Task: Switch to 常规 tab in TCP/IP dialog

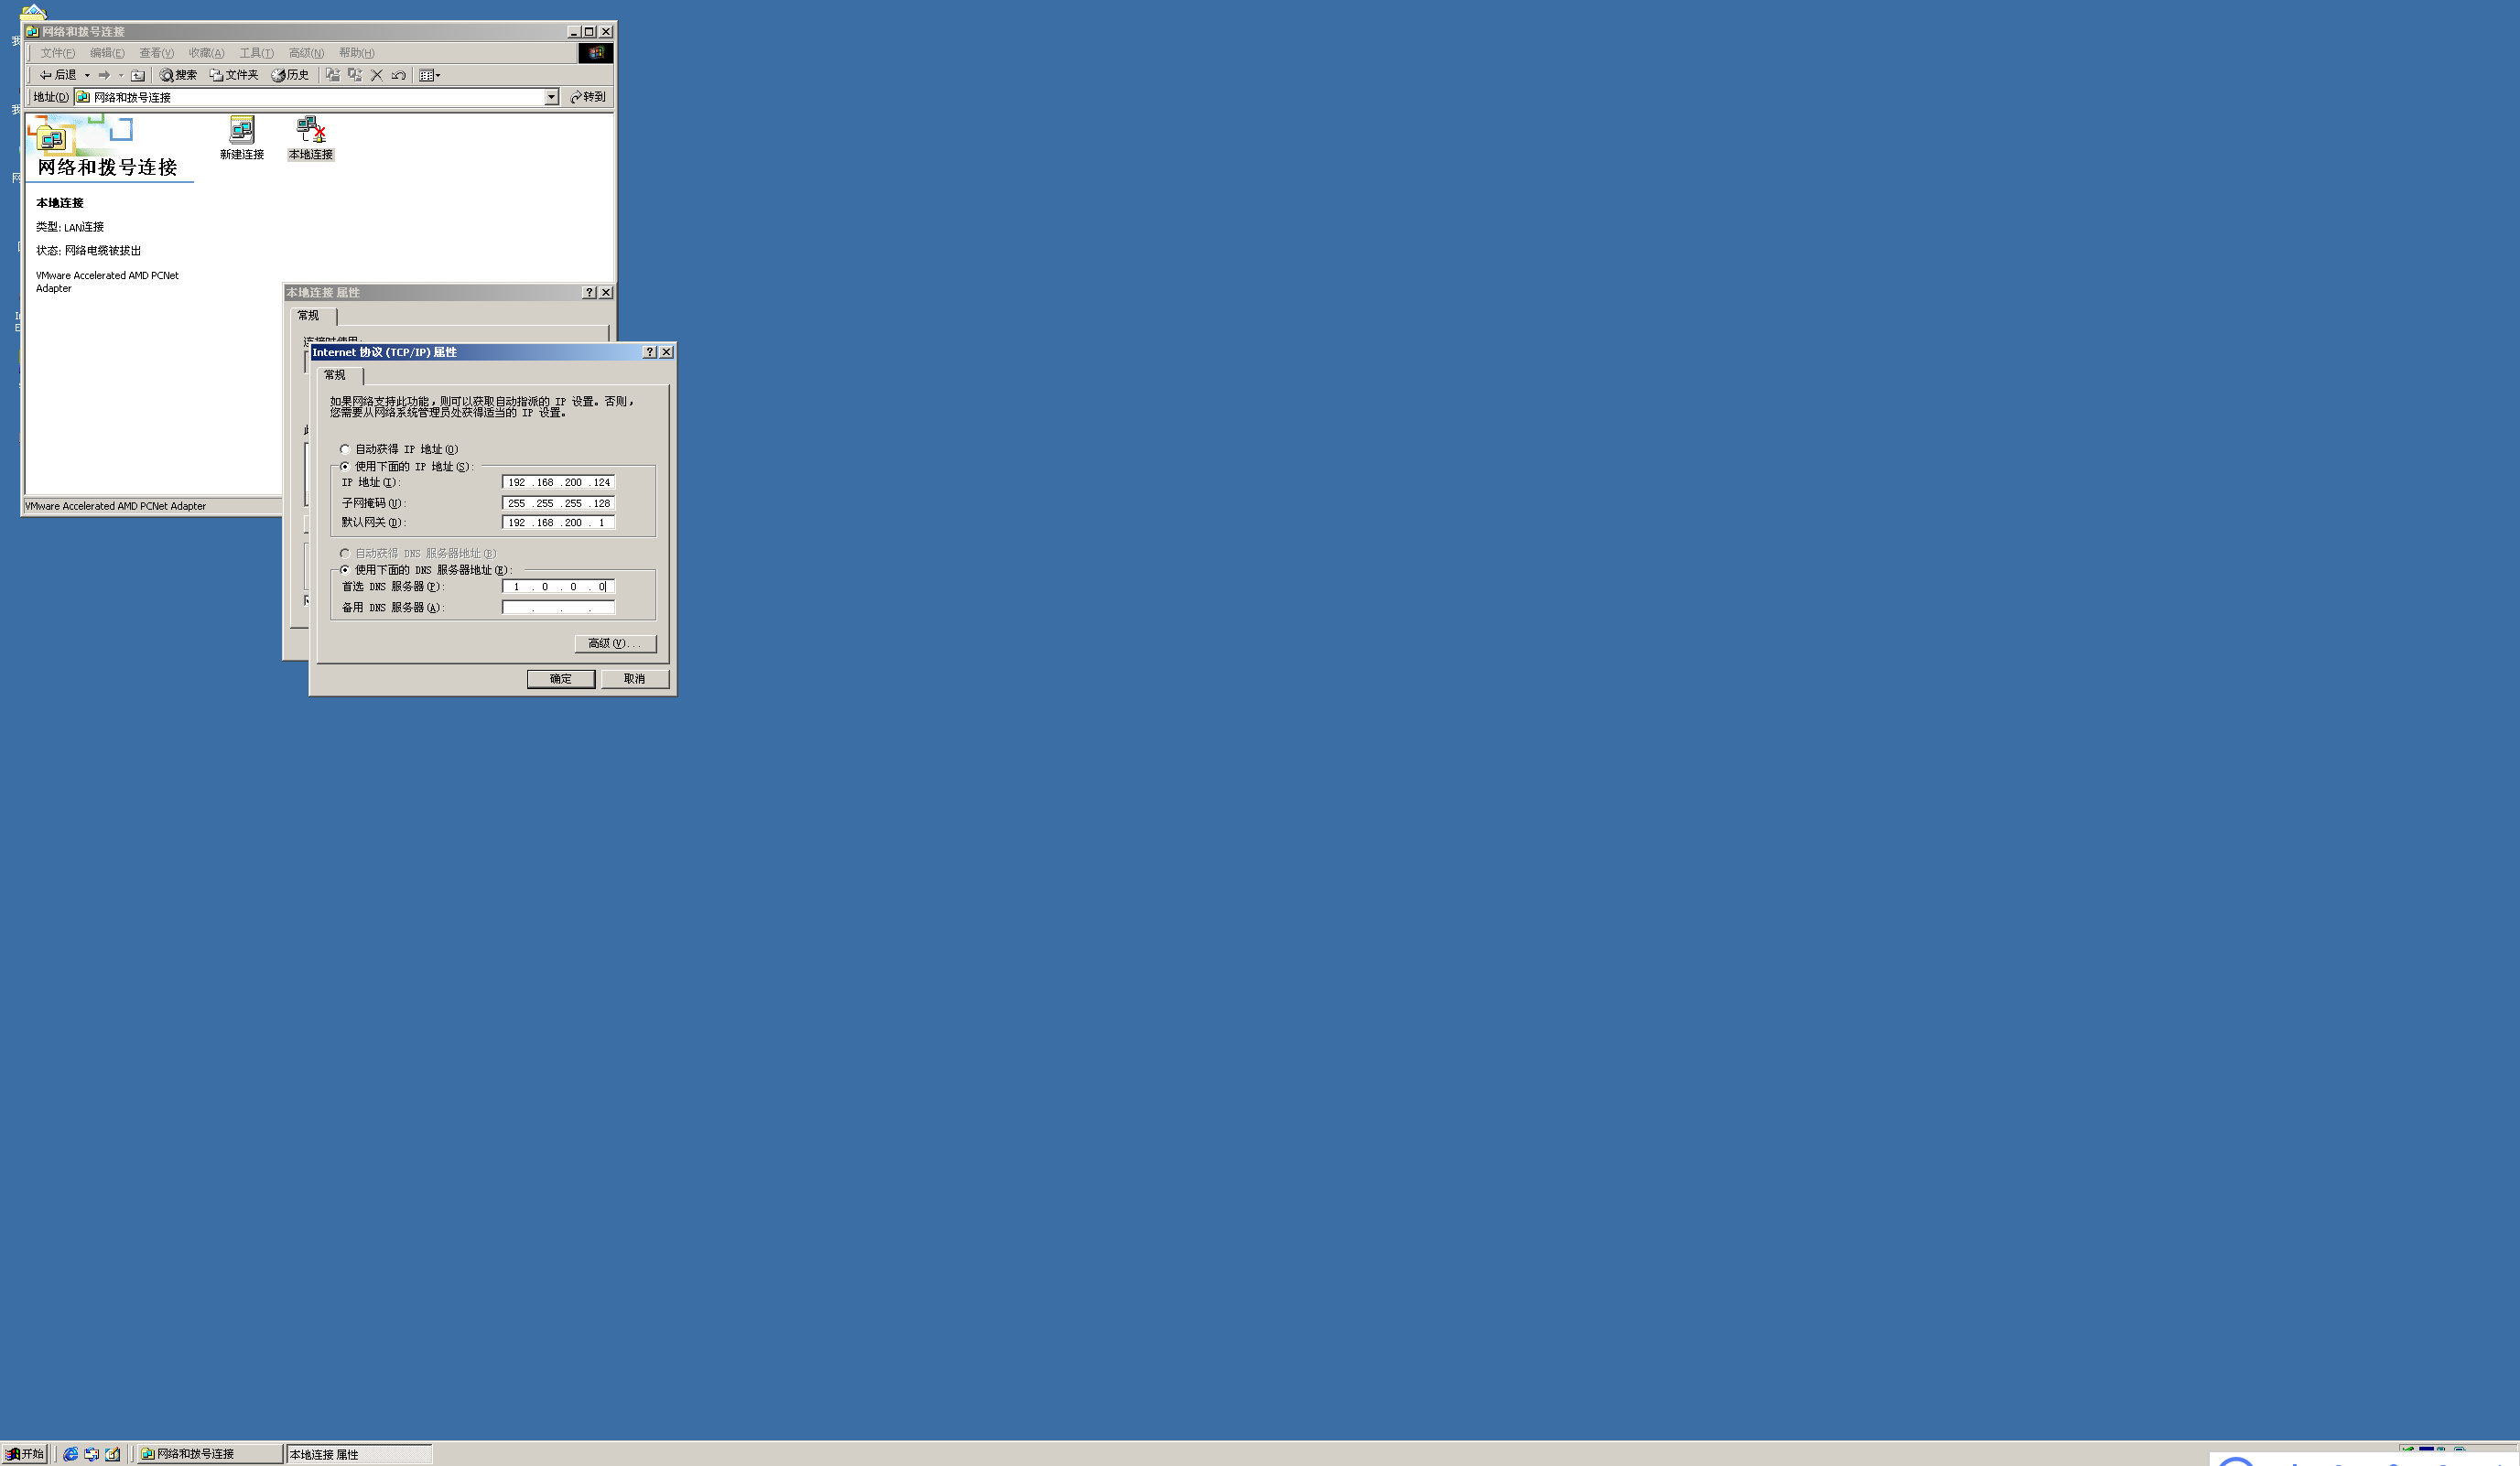Action: coord(335,375)
